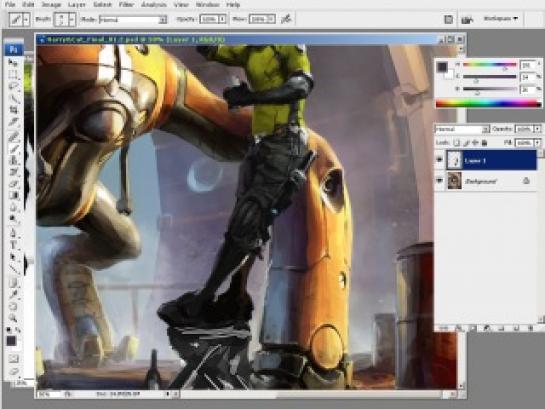
Task: Select the Path Selection tool
Action: pos(13,257)
